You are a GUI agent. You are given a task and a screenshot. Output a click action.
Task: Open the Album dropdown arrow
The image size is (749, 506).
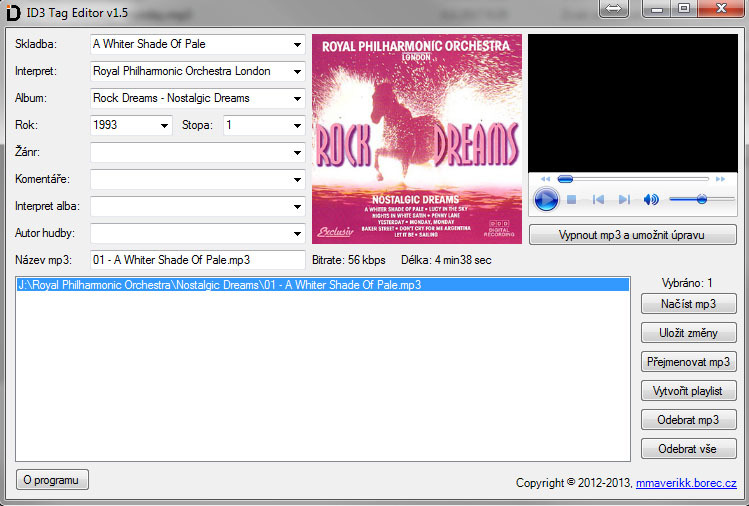[x=297, y=98]
